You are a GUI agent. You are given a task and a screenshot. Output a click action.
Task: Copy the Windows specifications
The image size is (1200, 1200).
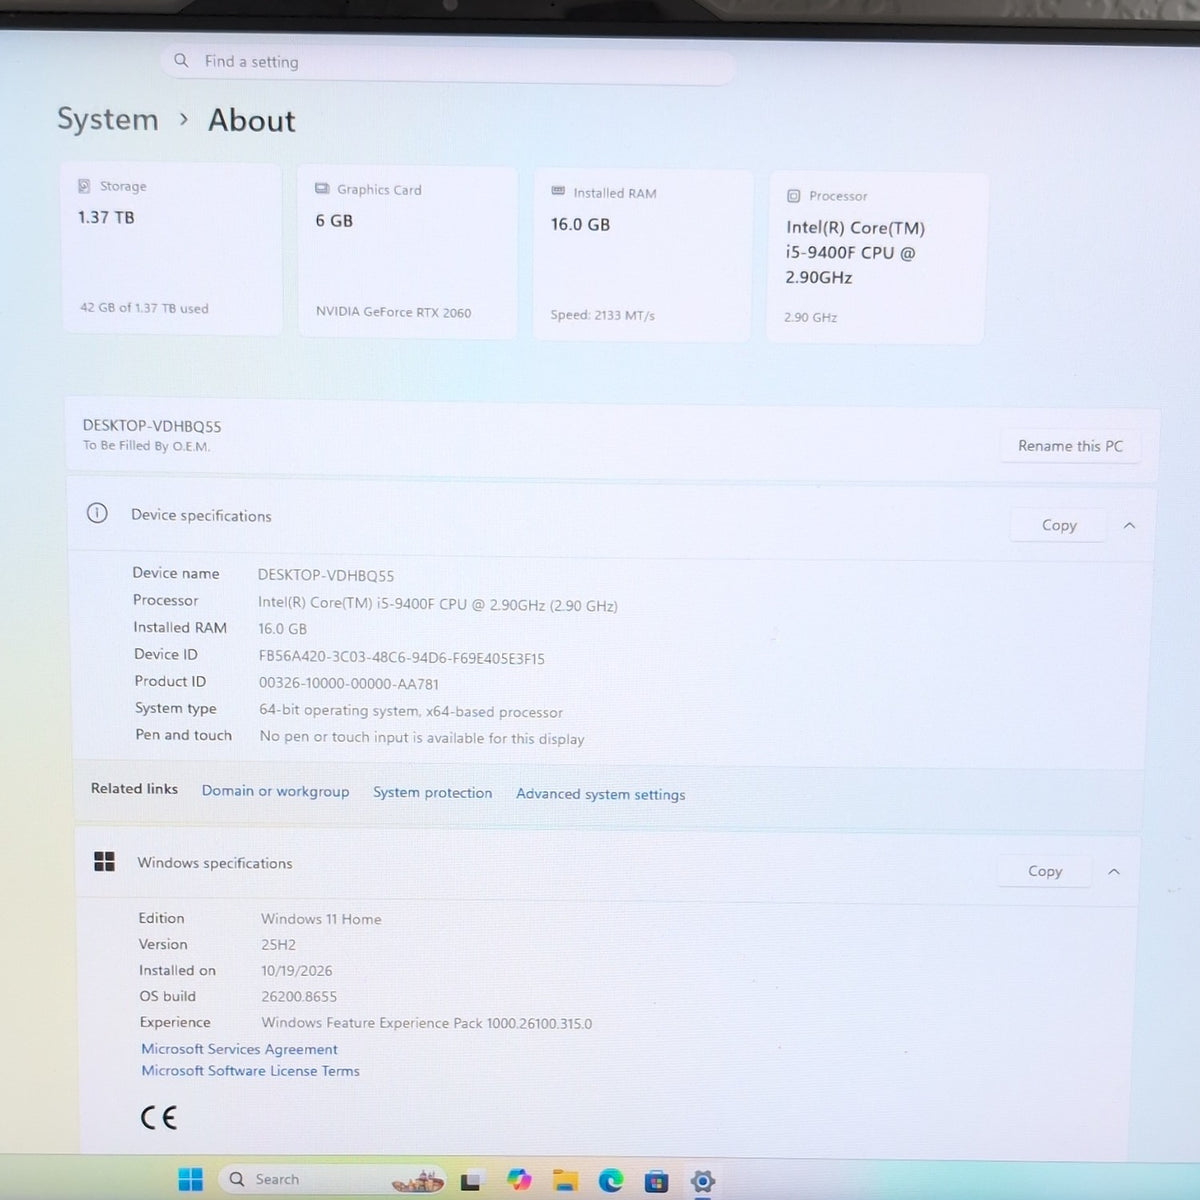tap(1045, 871)
